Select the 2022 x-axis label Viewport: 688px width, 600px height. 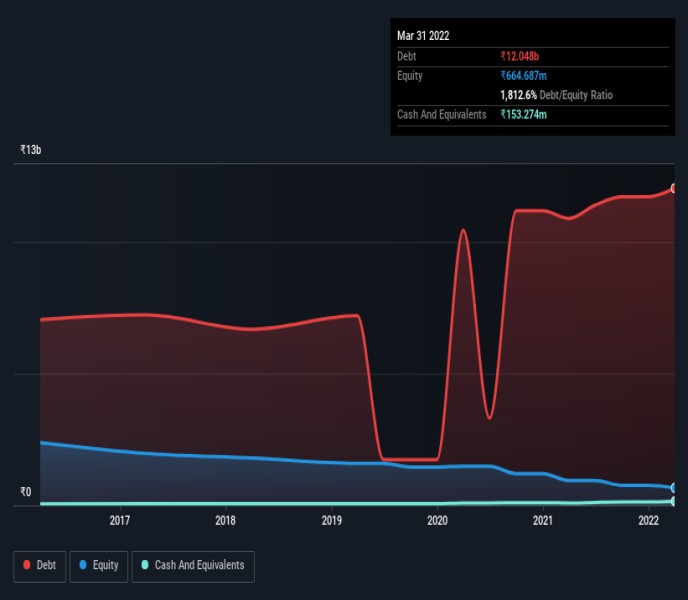[x=648, y=520]
